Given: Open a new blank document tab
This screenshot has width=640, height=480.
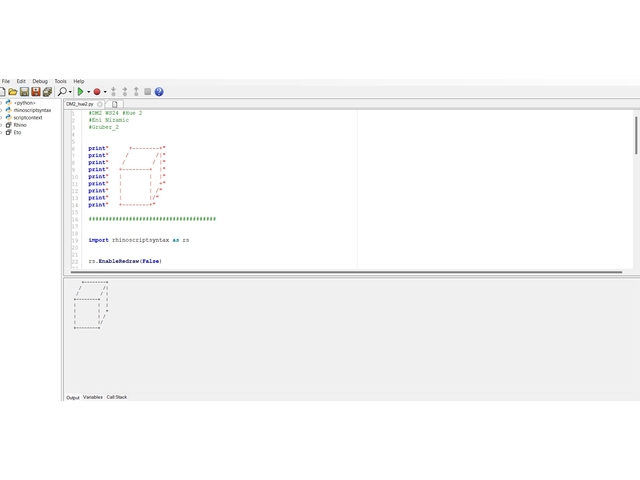Looking at the screenshot, I should coord(115,104).
